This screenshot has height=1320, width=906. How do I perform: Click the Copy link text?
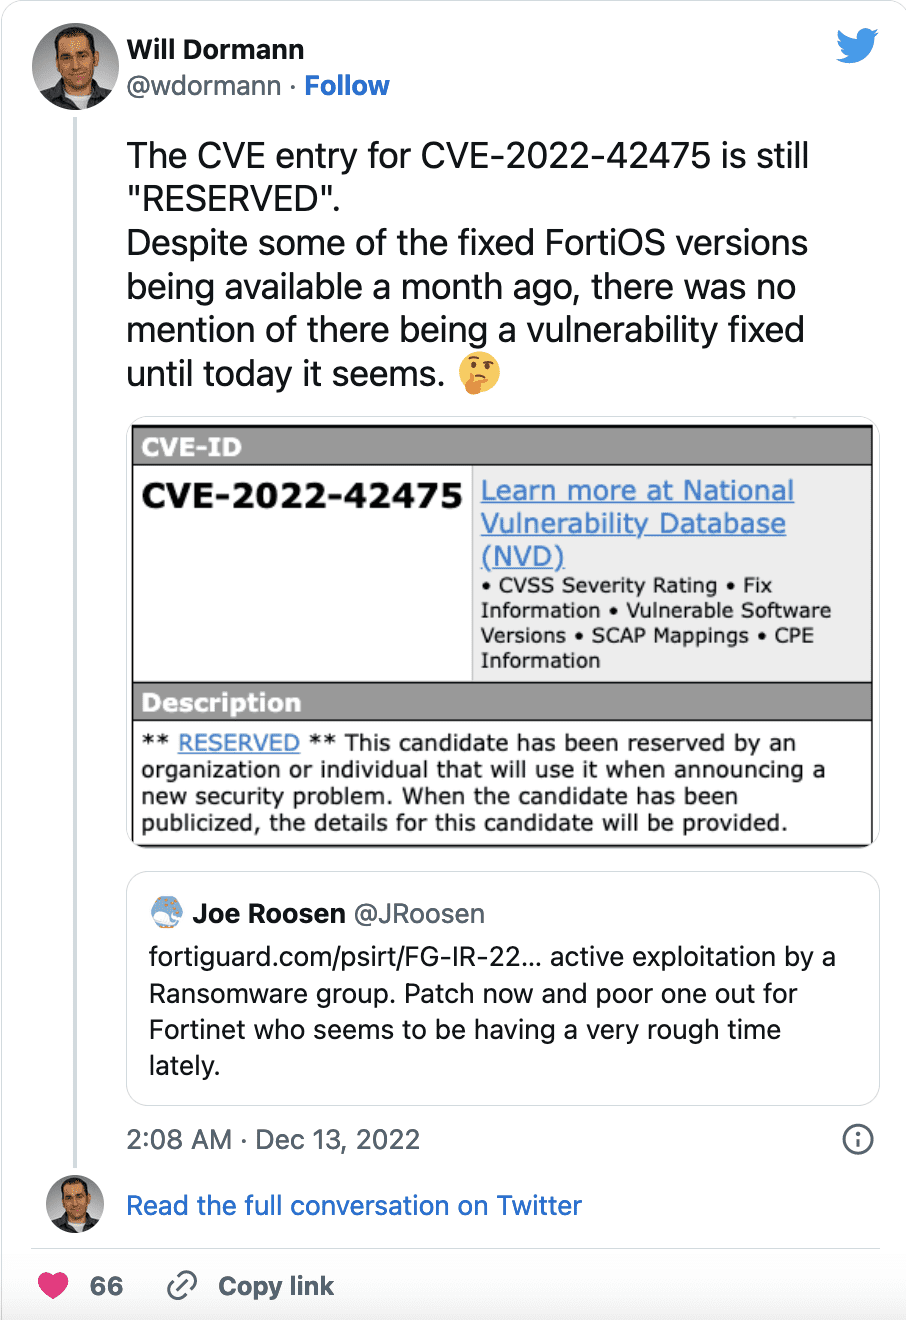276,1286
